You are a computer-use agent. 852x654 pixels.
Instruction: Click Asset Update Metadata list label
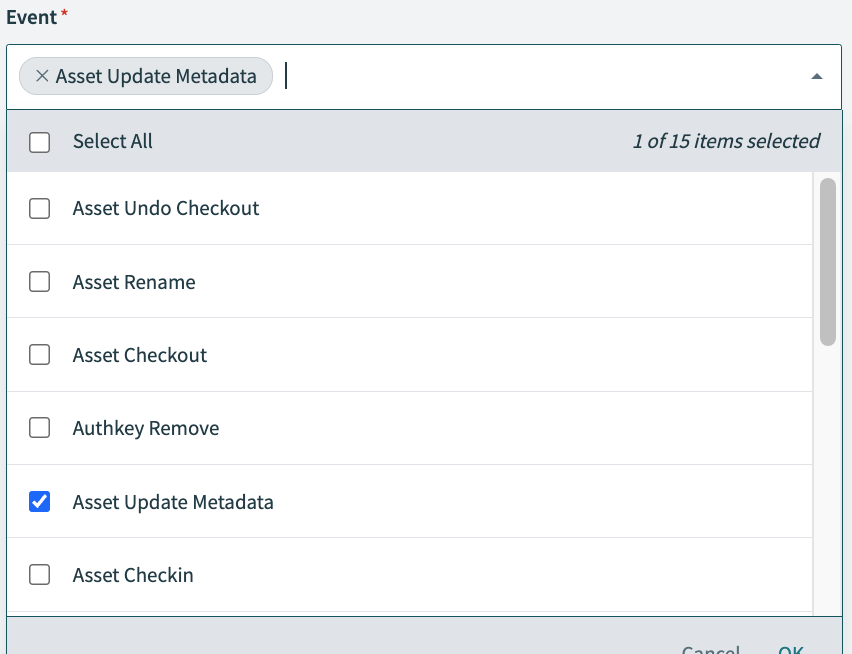coord(173,502)
